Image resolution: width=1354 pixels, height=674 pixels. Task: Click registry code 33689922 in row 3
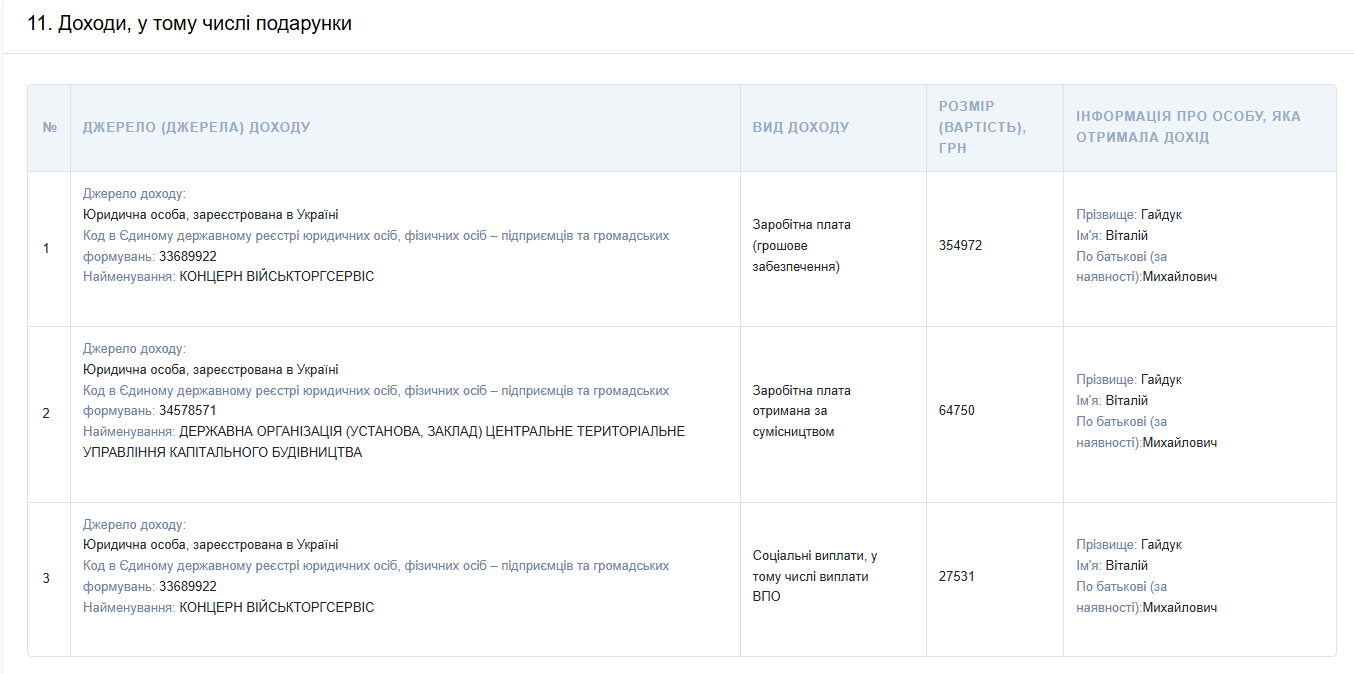(x=188, y=587)
